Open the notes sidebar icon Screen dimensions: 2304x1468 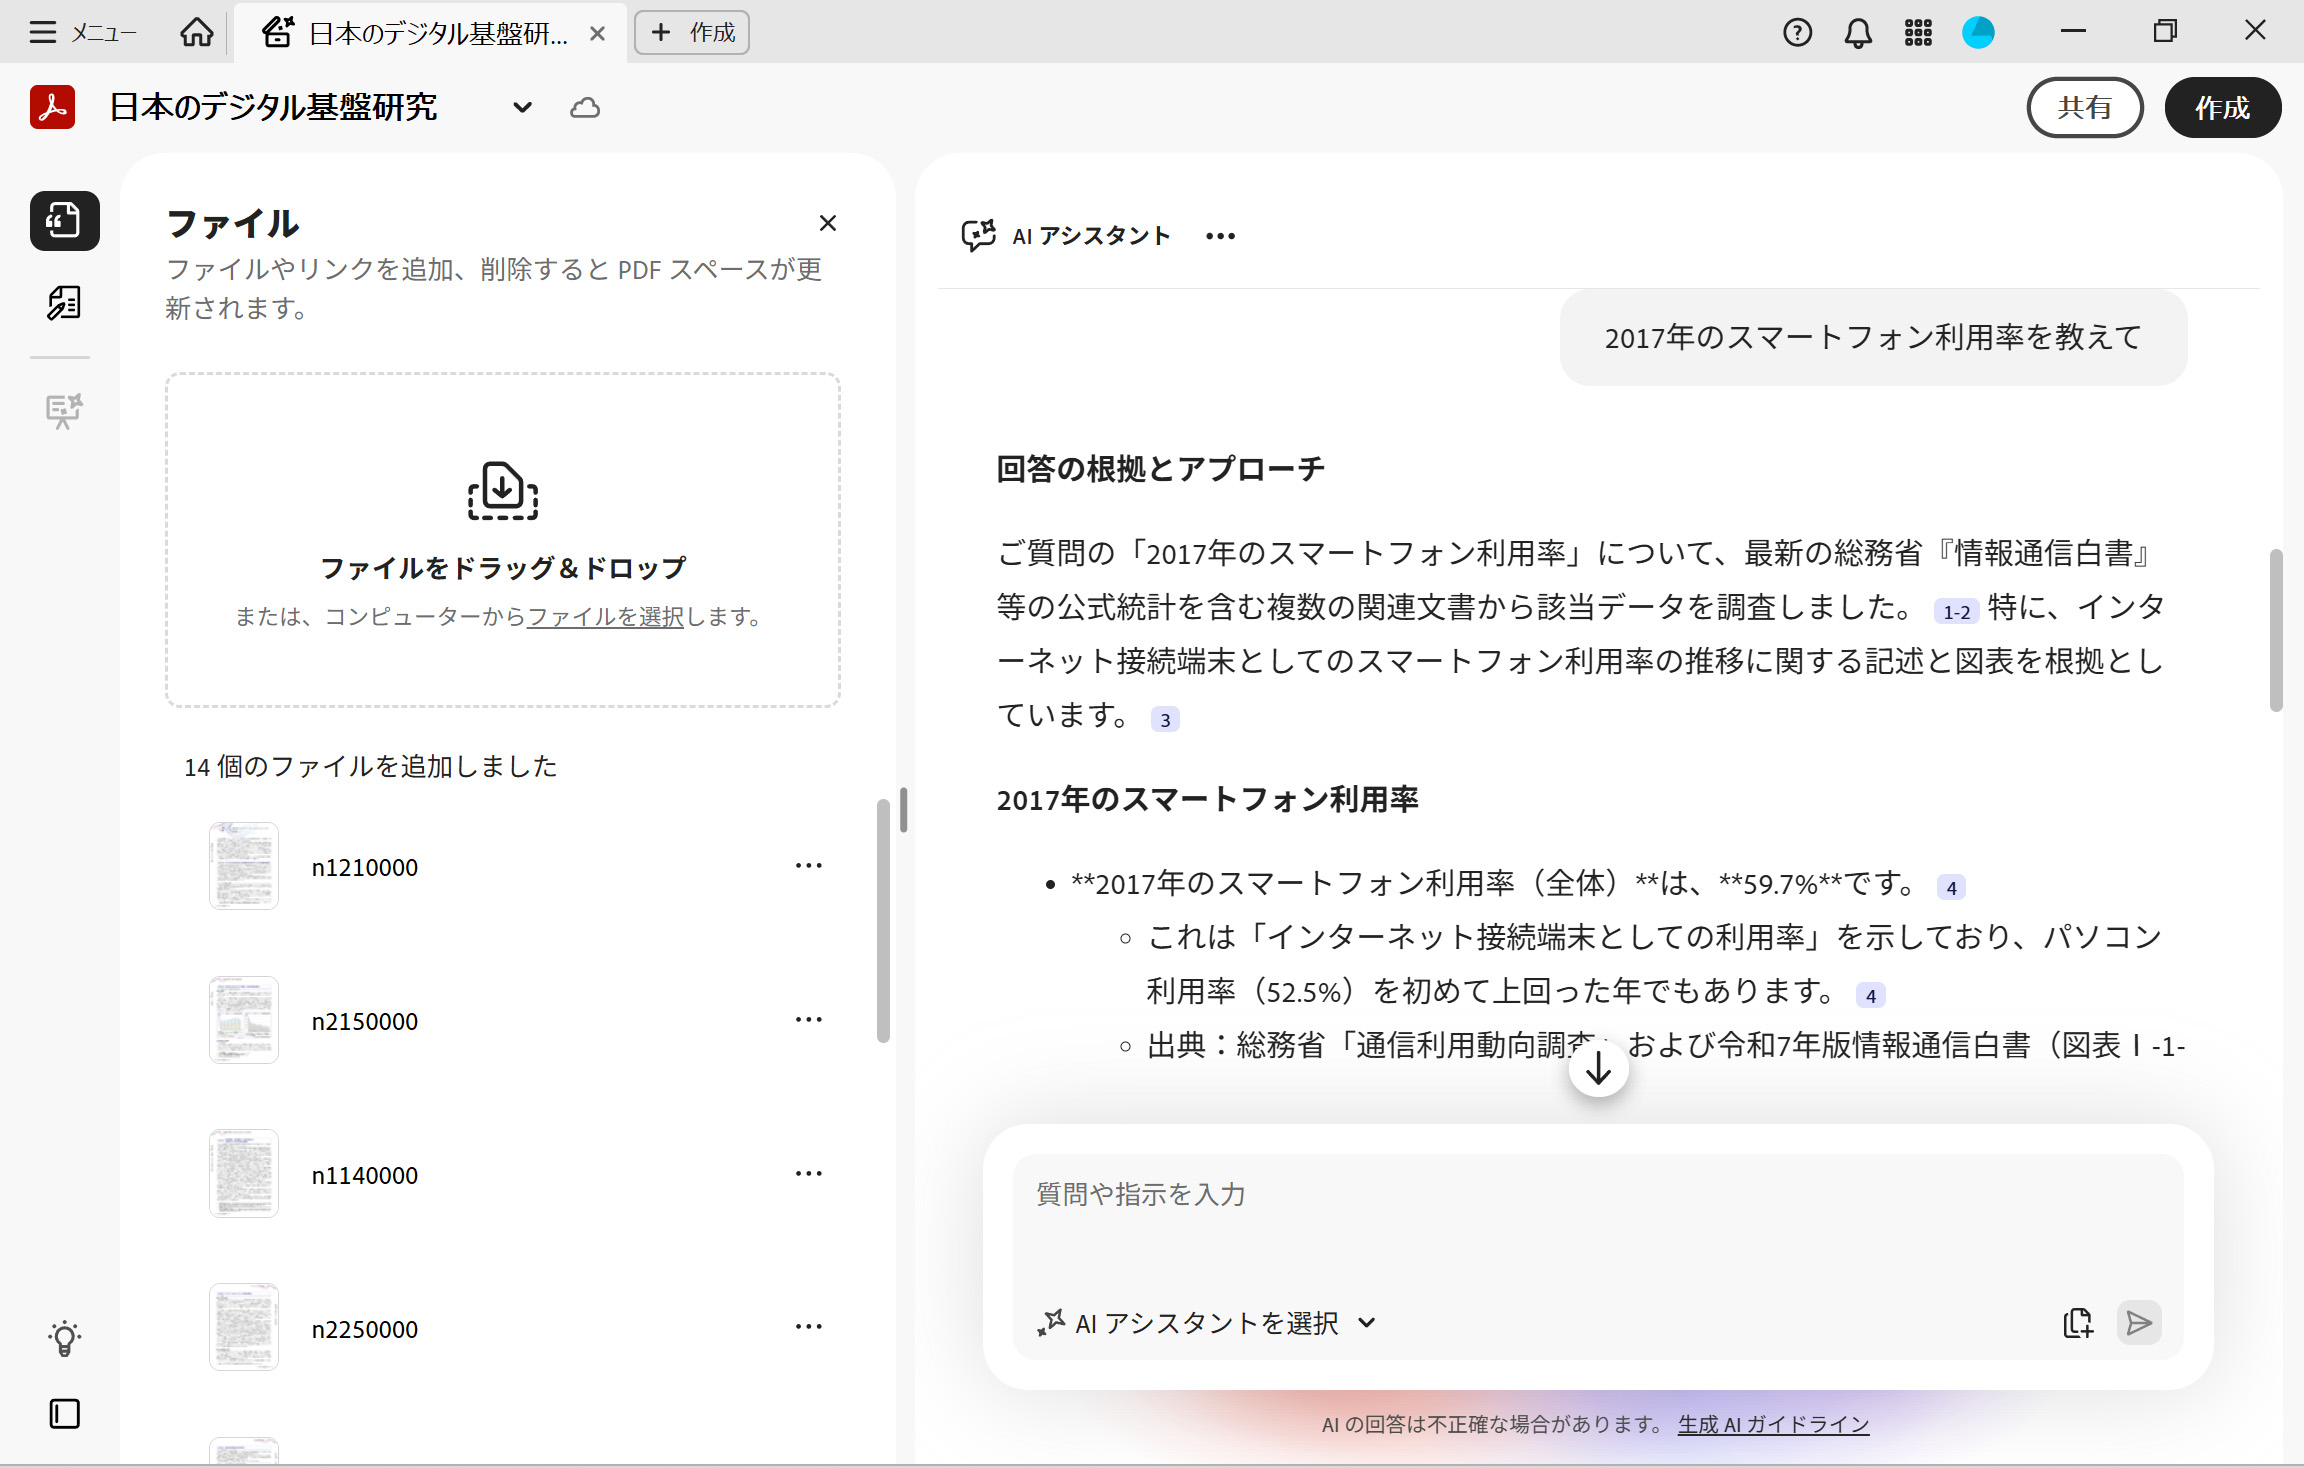point(64,302)
